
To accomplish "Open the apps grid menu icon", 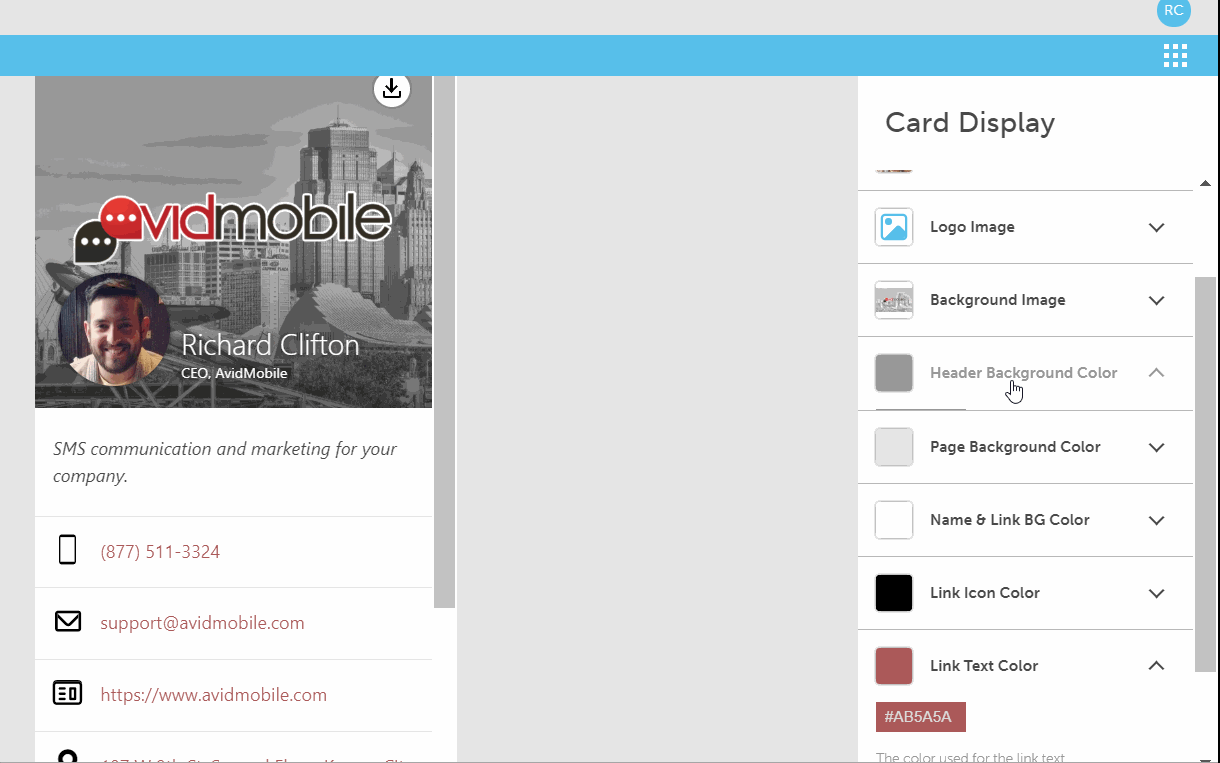I will (1175, 56).
